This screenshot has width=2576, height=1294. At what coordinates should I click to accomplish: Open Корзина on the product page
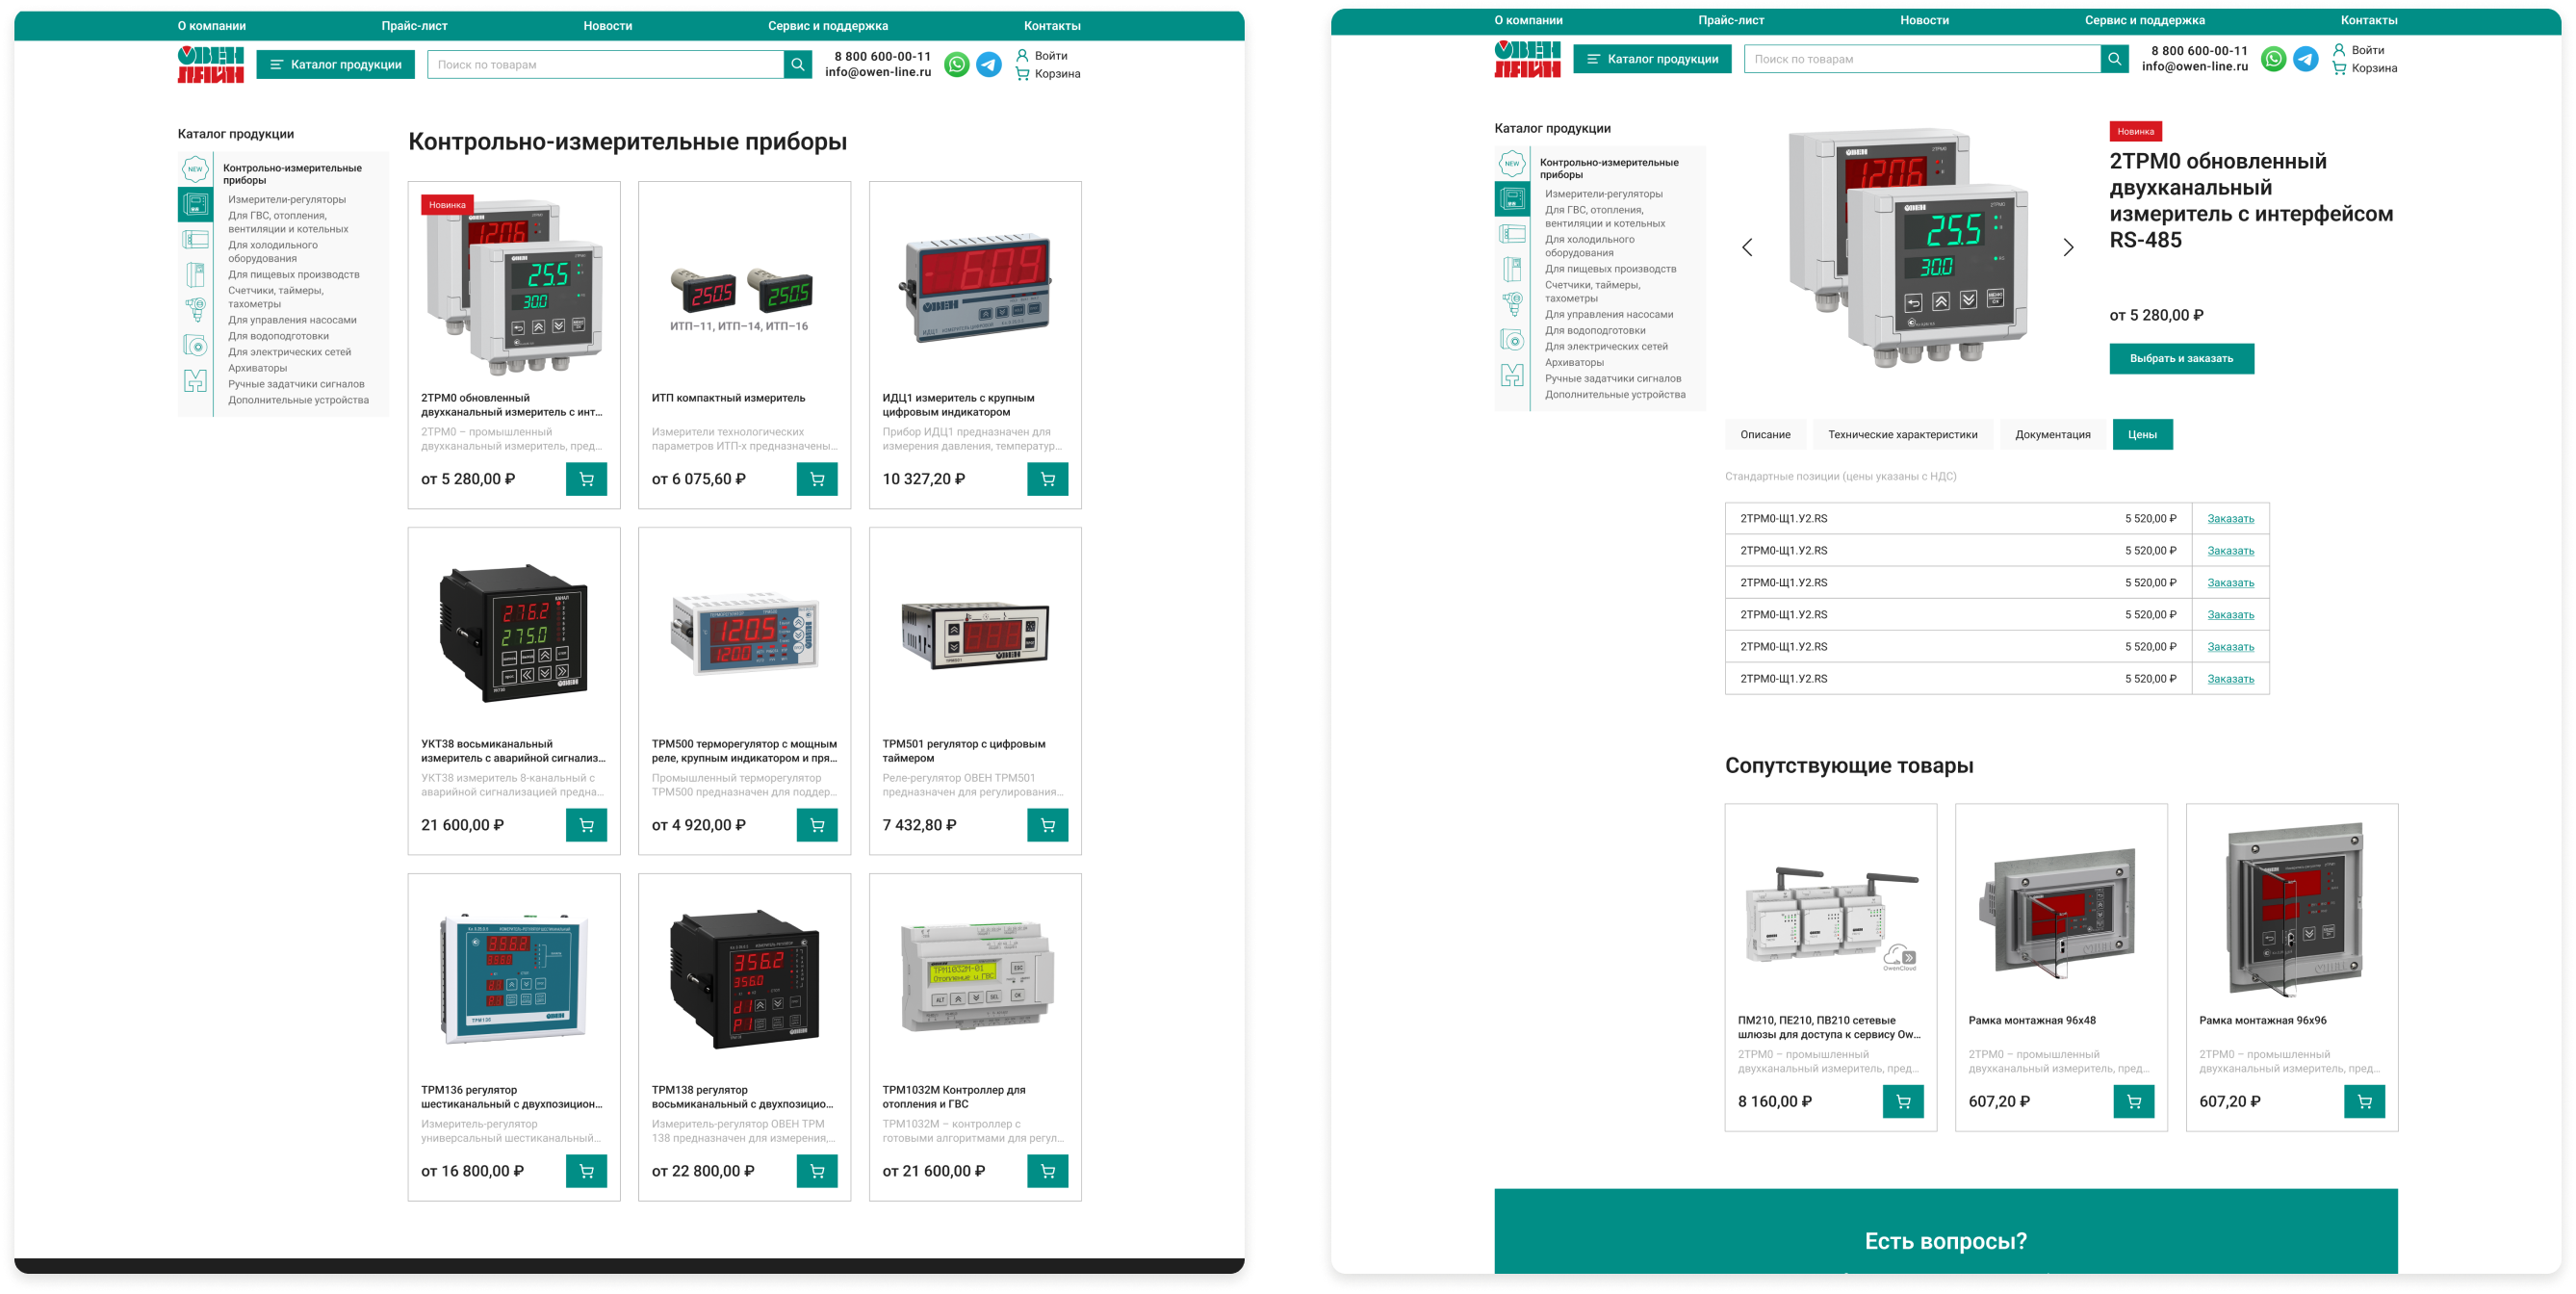click(x=2365, y=68)
